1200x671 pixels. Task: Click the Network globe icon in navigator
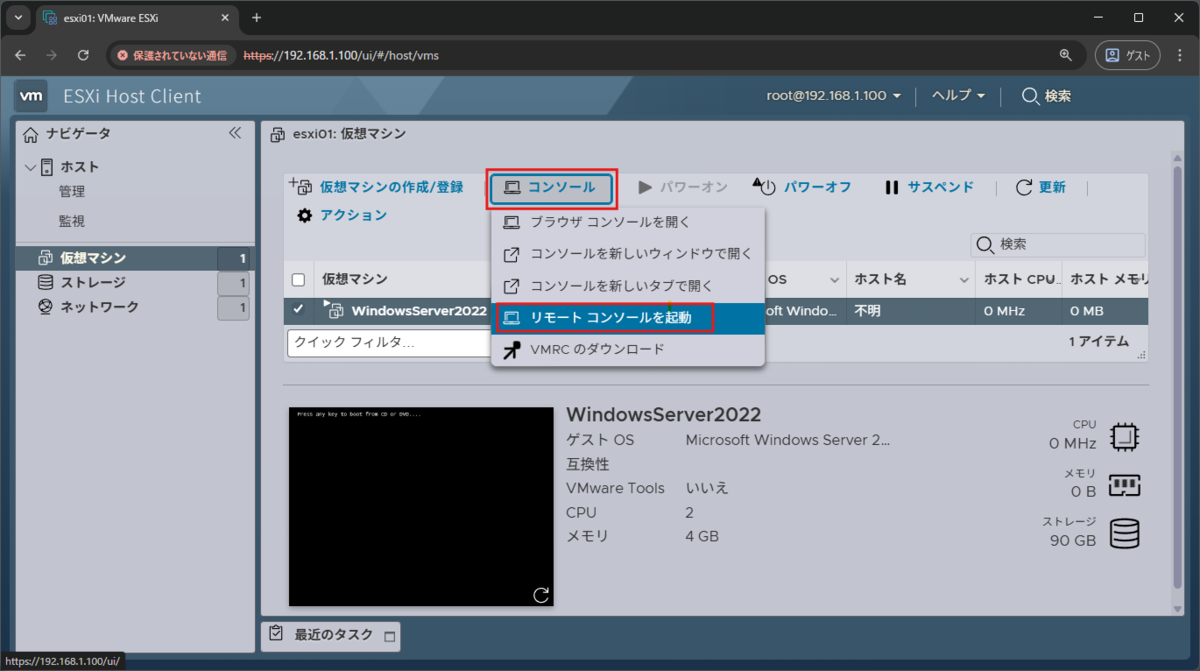point(45,307)
